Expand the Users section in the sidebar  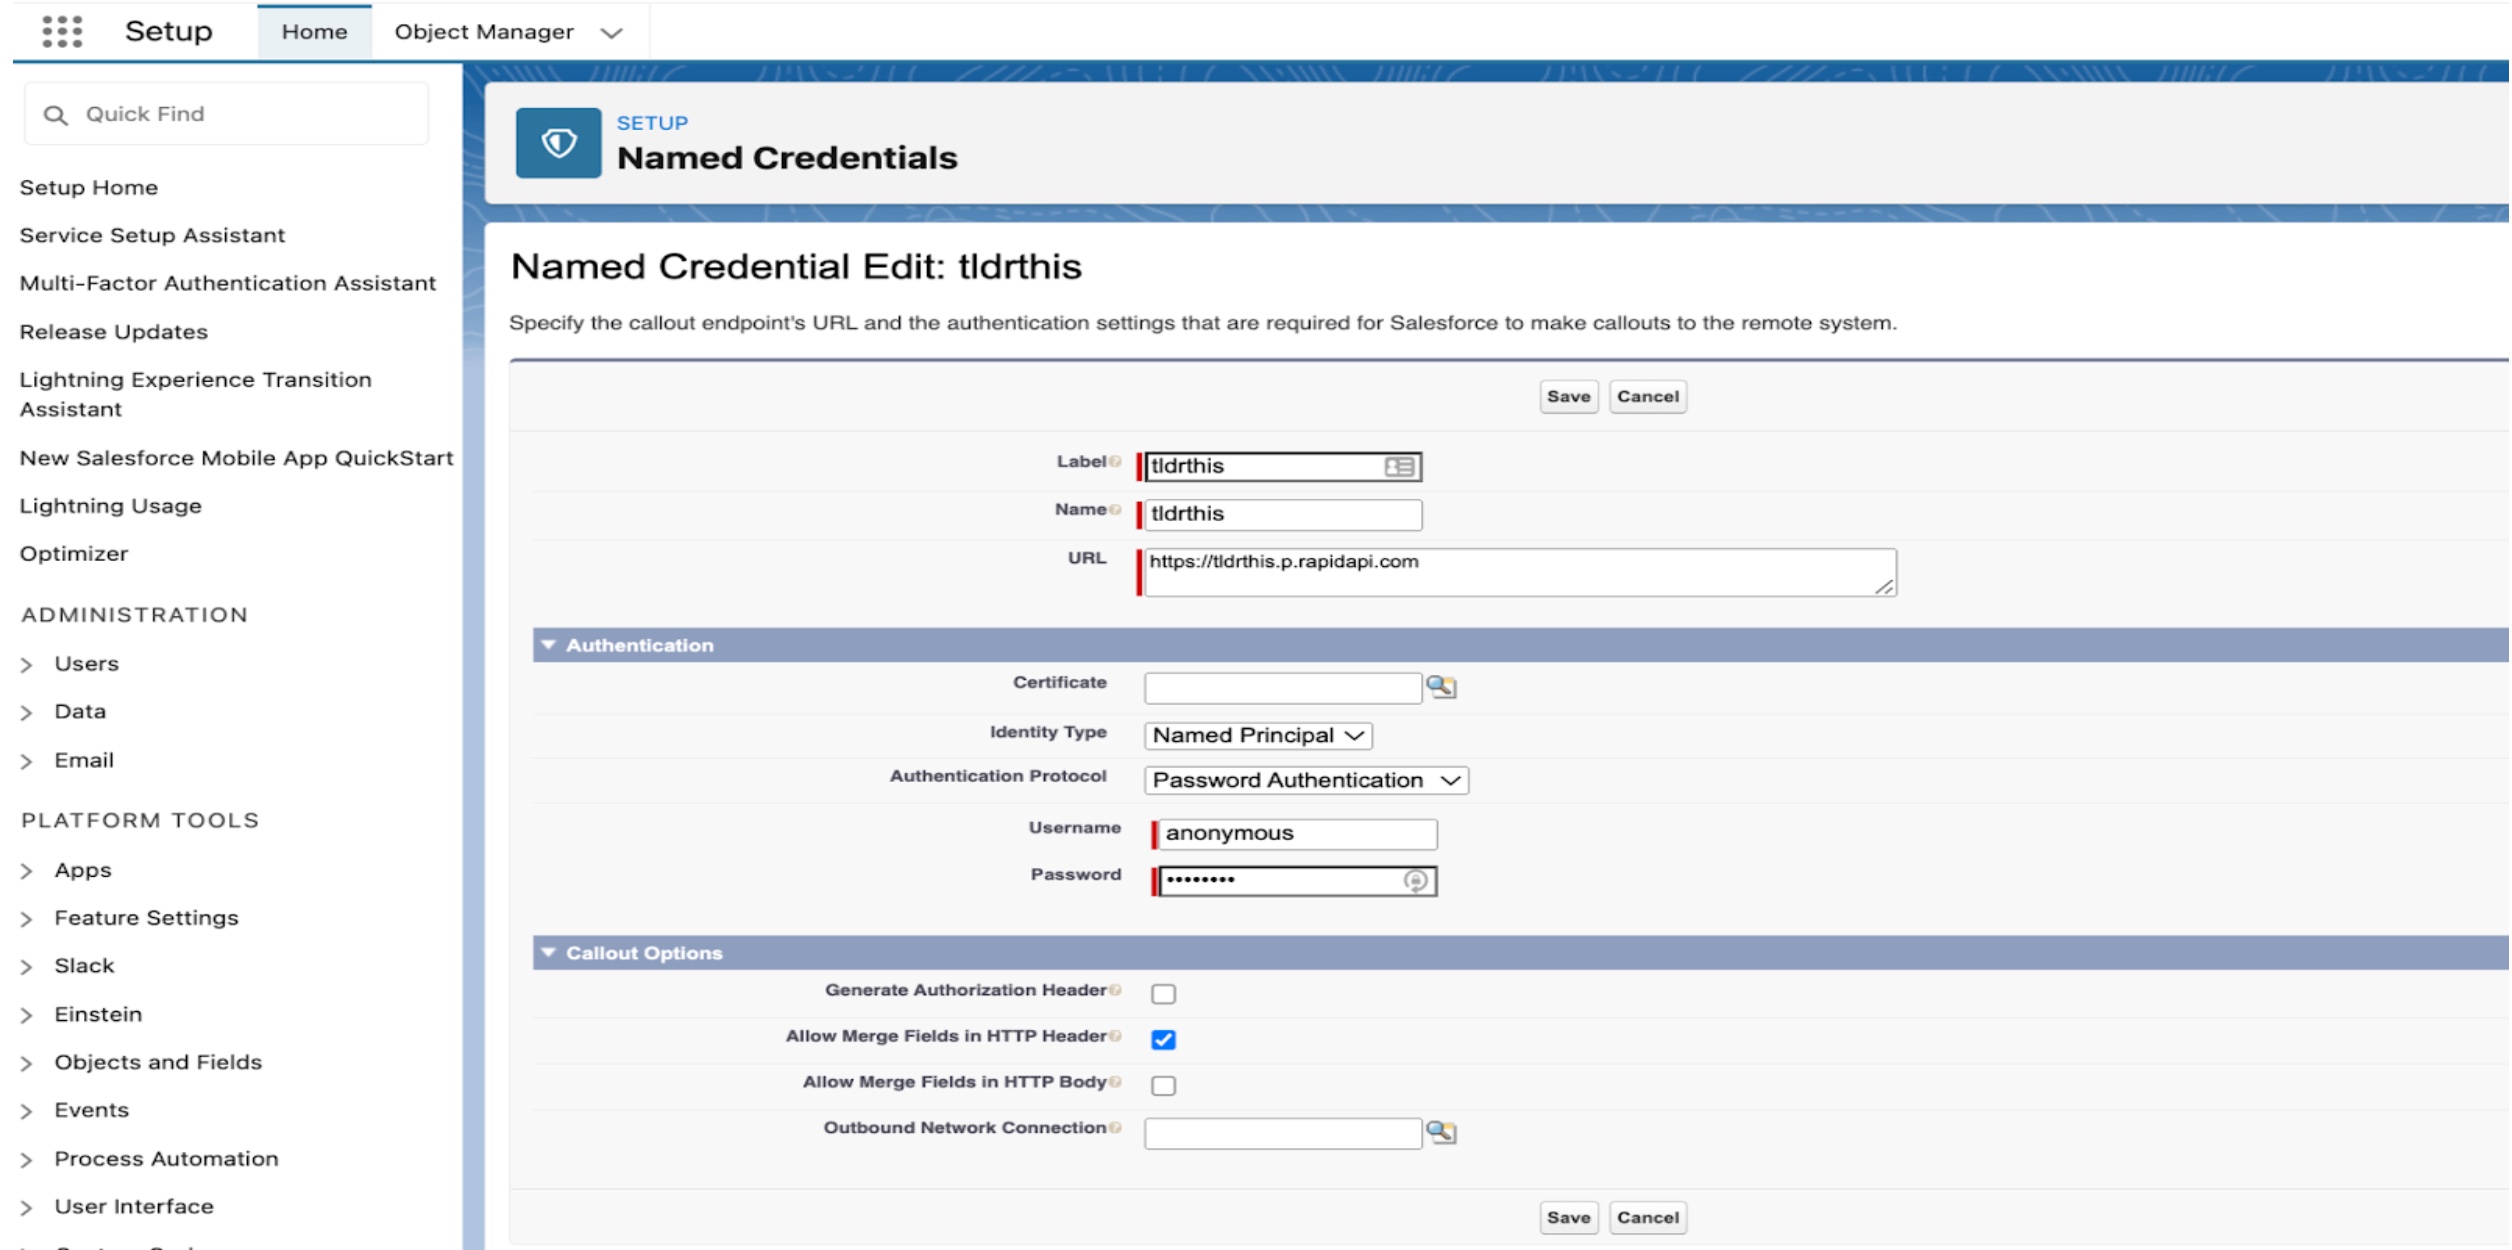[x=27, y=663]
